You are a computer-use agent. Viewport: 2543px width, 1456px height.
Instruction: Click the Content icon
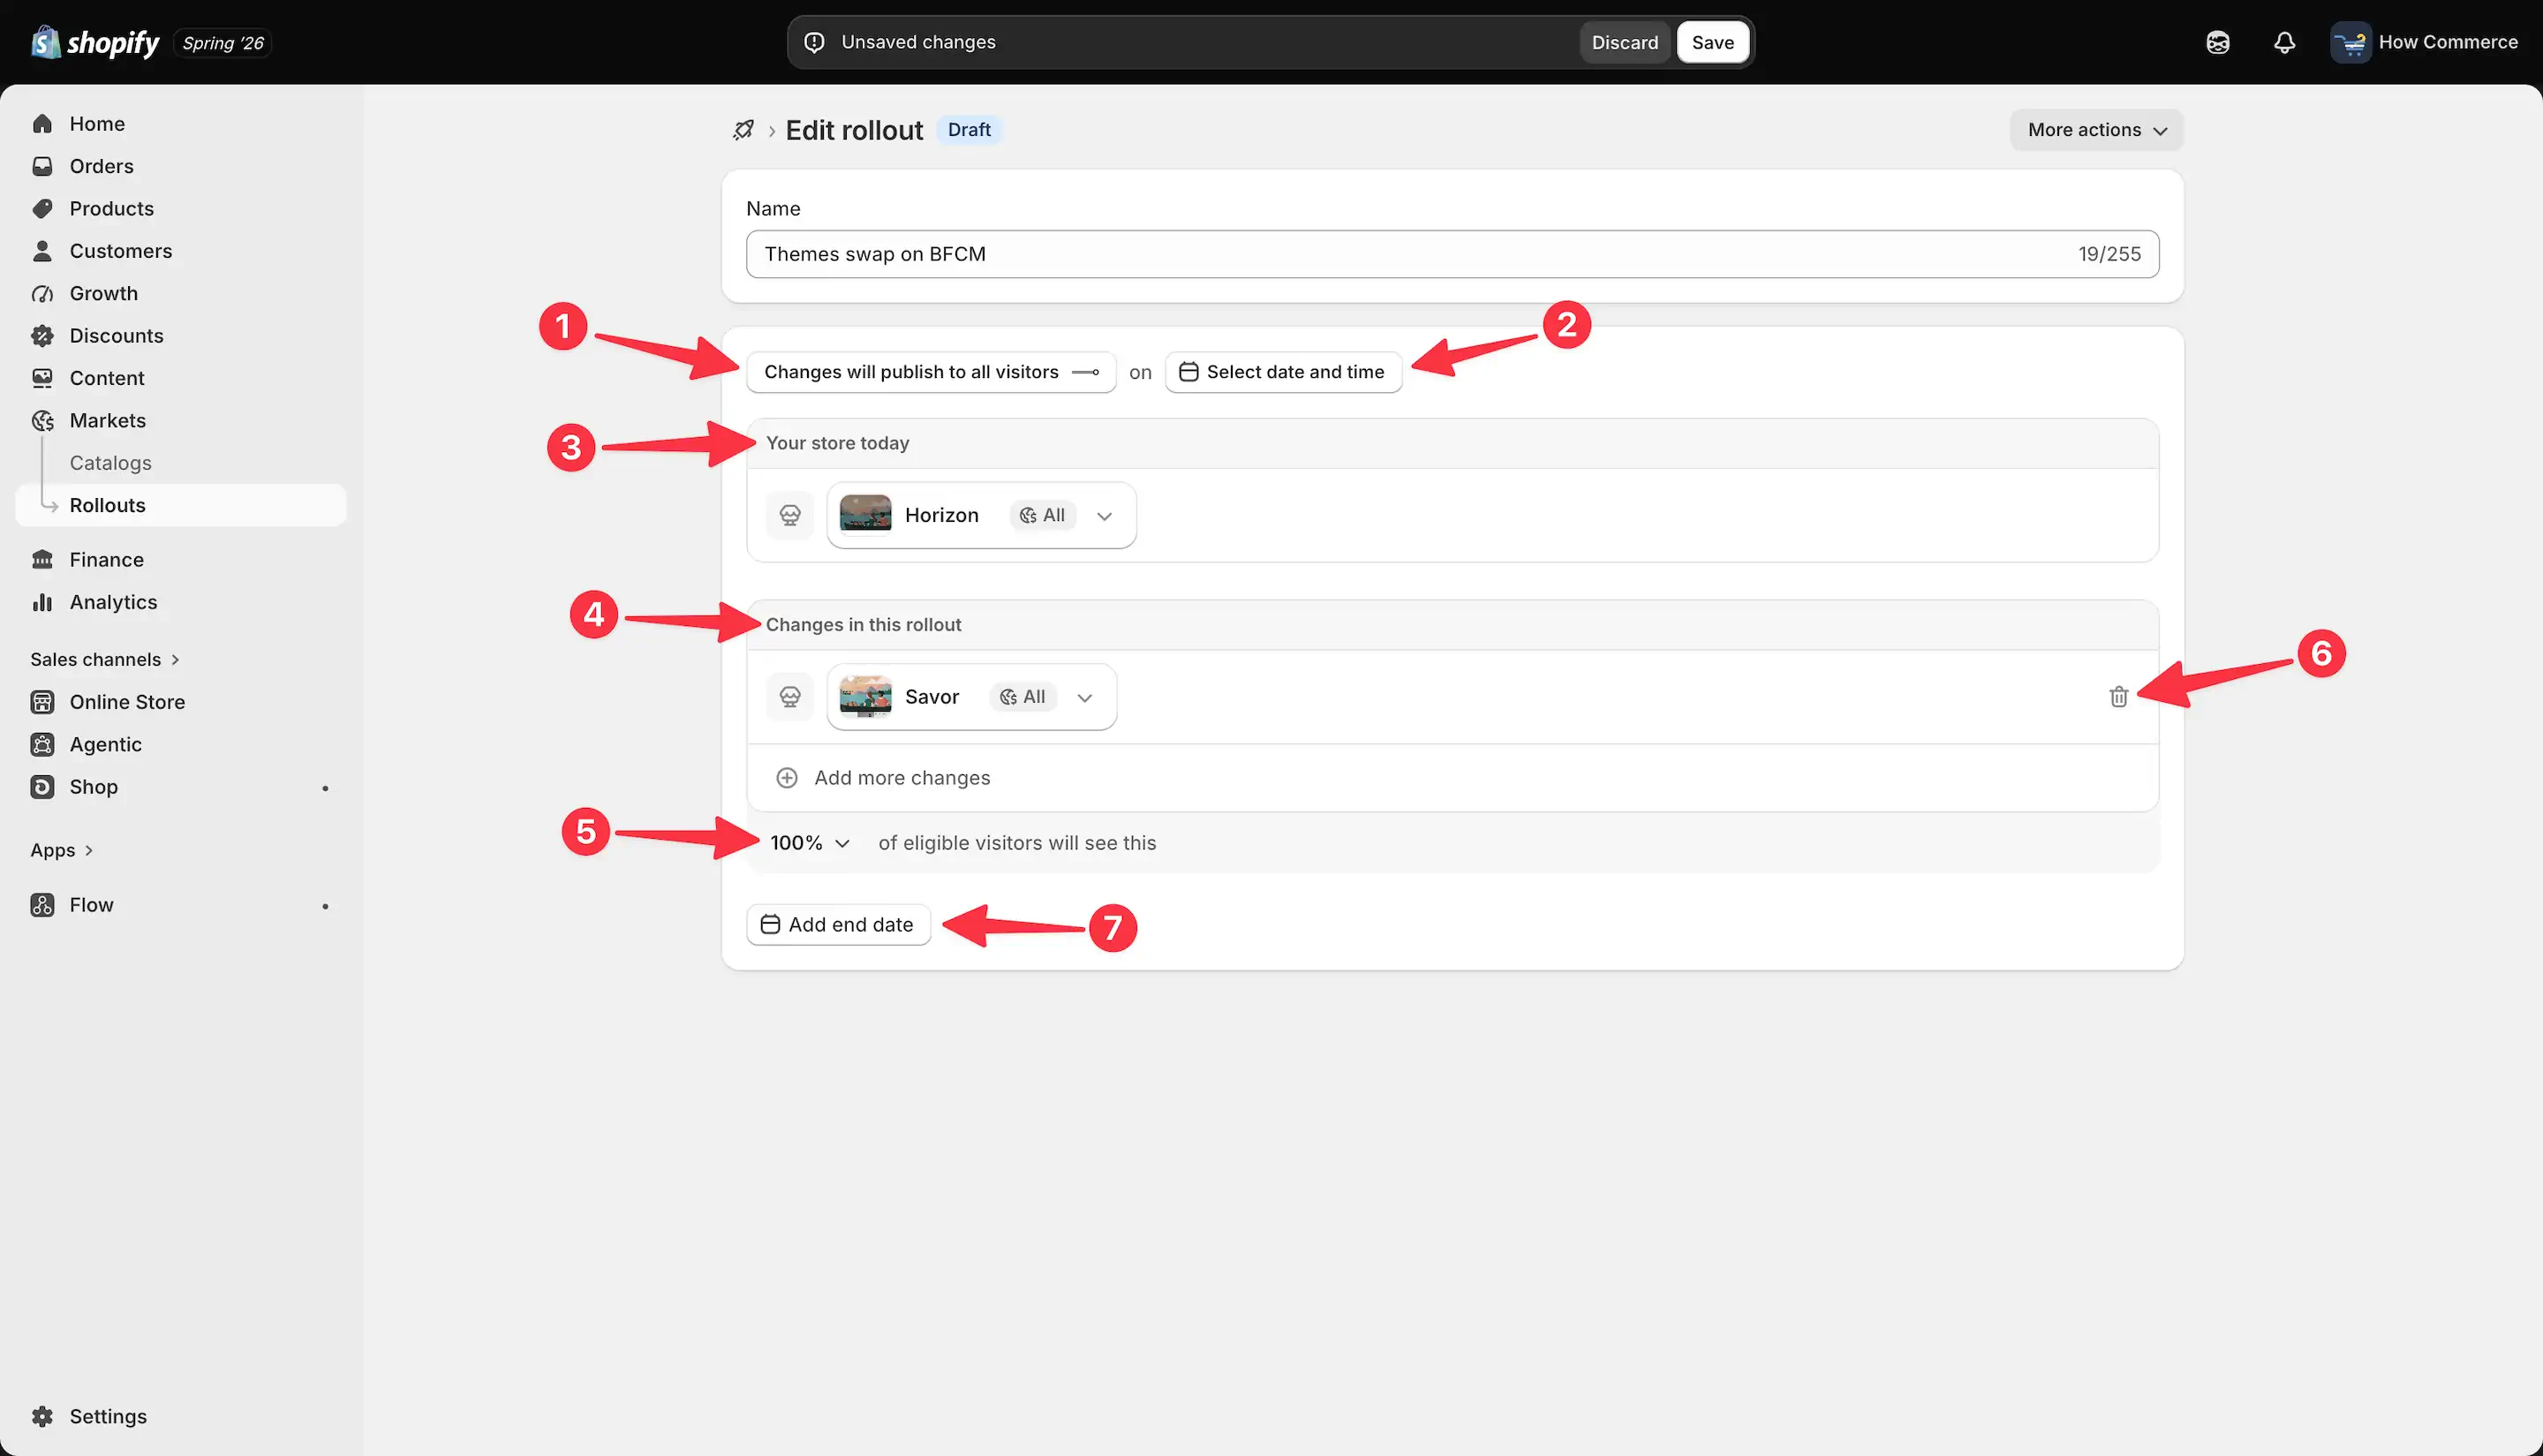pyautogui.click(x=42, y=378)
